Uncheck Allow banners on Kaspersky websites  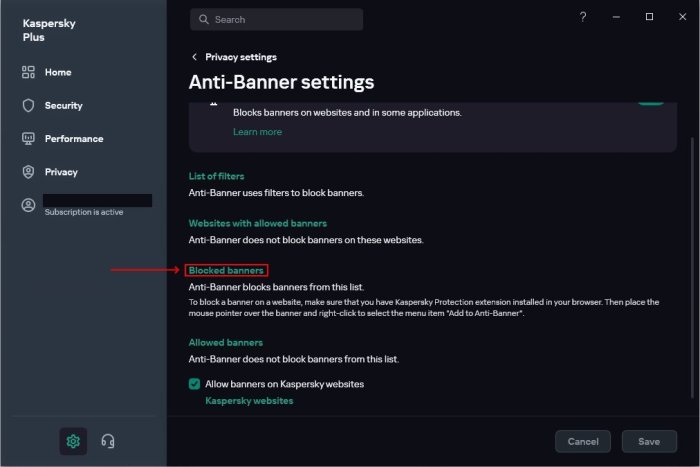click(x=195, y=384)
